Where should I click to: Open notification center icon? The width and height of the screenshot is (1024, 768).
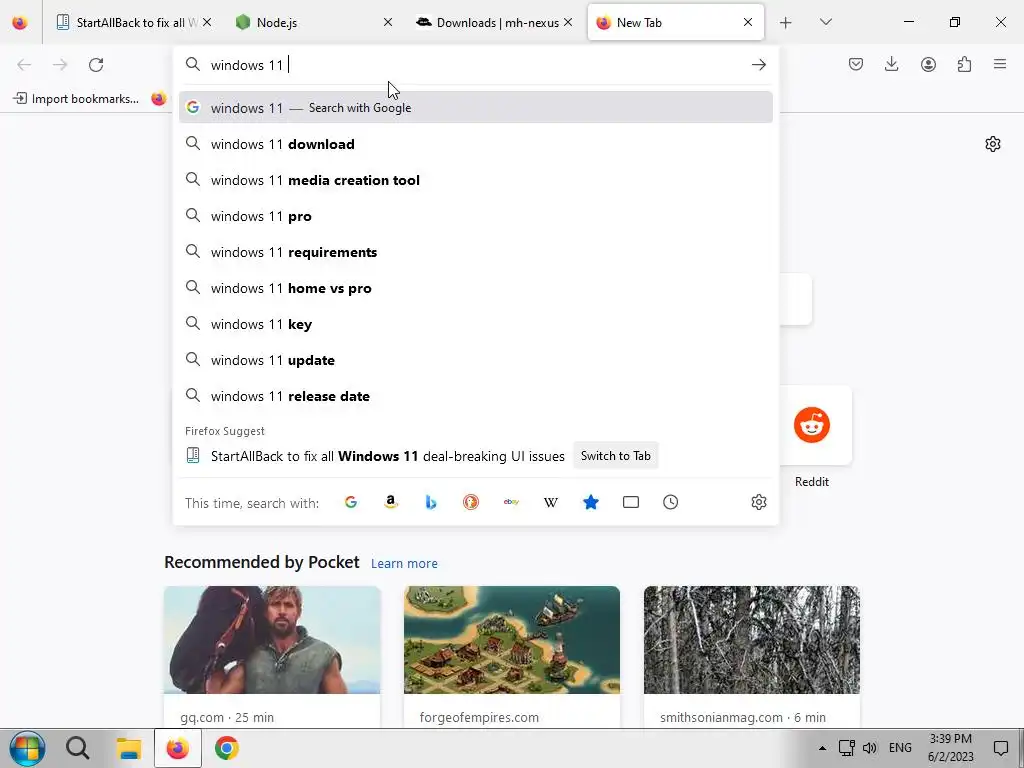pos(1000,748)
